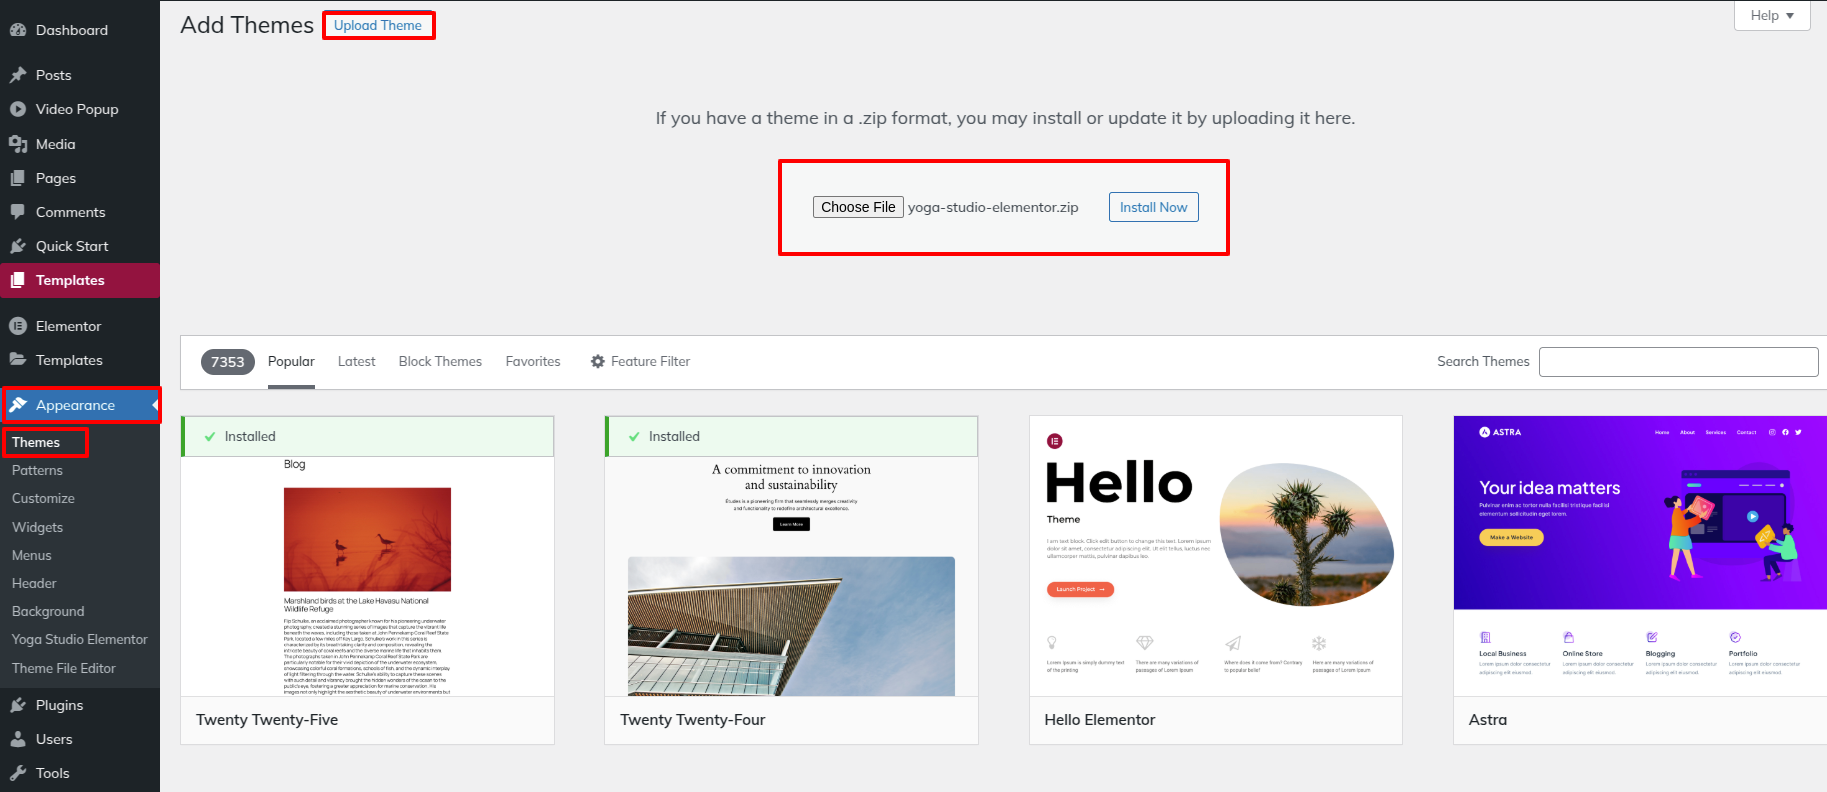
Task: Click Installed banner on Twenty Twenty-Five
Action: click(x=367, y=436)
